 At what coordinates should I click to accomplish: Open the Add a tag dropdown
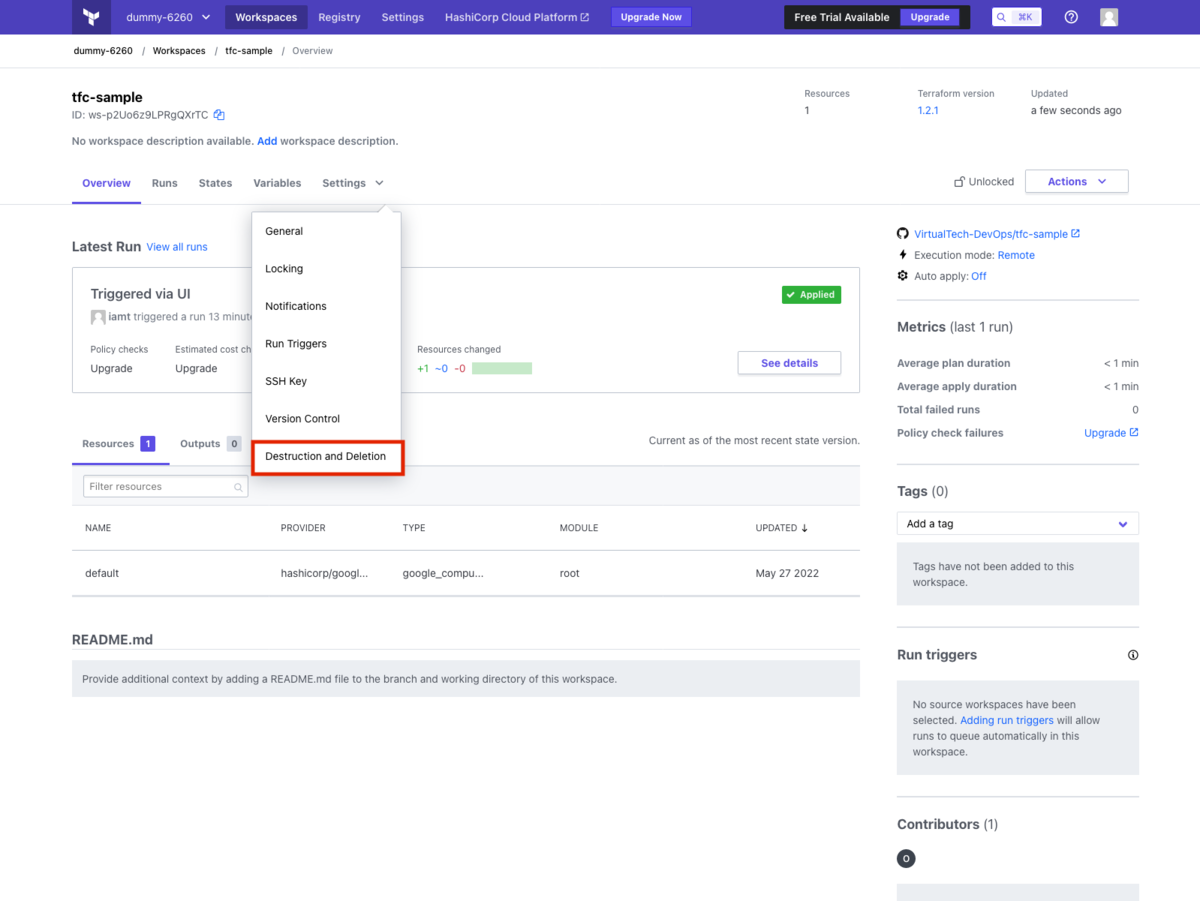click(x=1018, y=524)
